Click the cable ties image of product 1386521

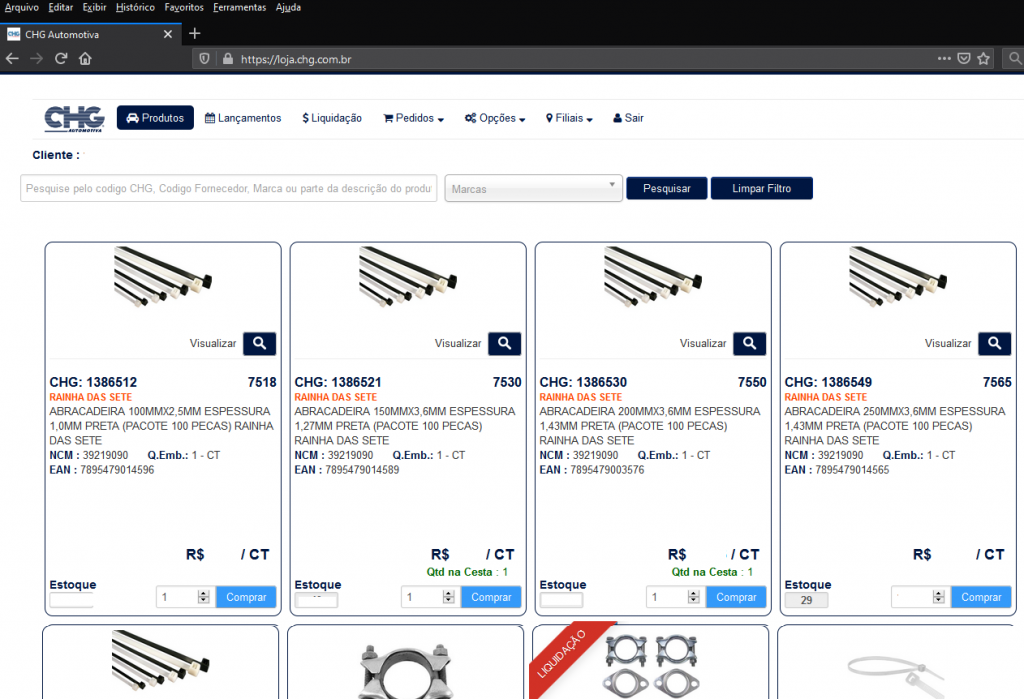[408, 276]
